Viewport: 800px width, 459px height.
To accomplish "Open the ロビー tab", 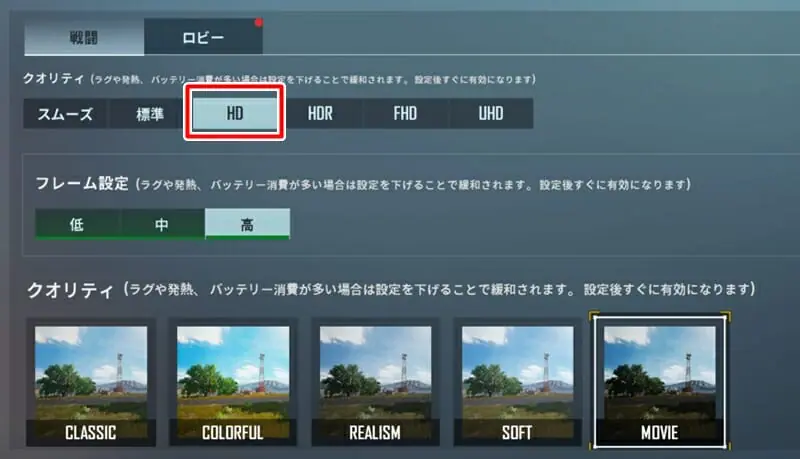I will coord(203,37).
